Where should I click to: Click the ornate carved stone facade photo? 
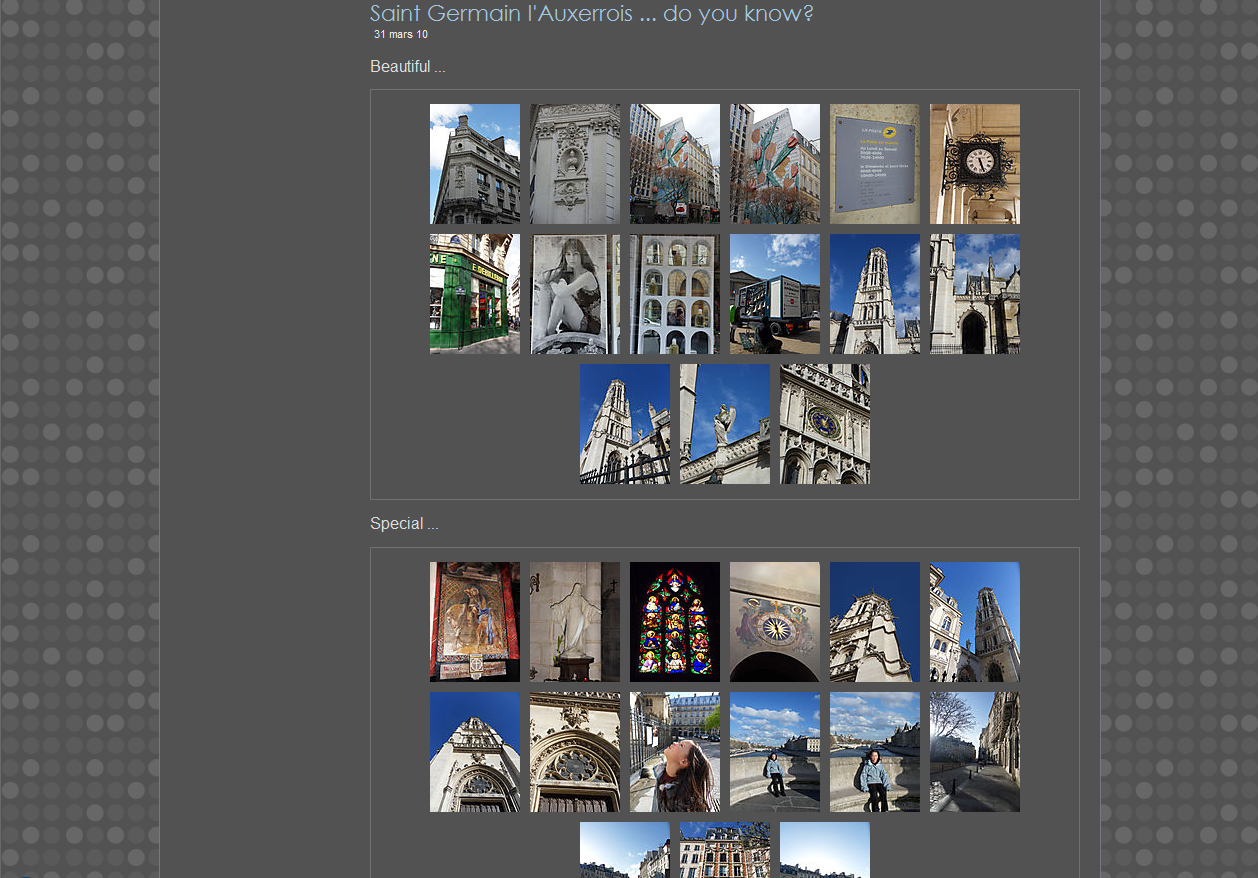click(x=574, y=164)
